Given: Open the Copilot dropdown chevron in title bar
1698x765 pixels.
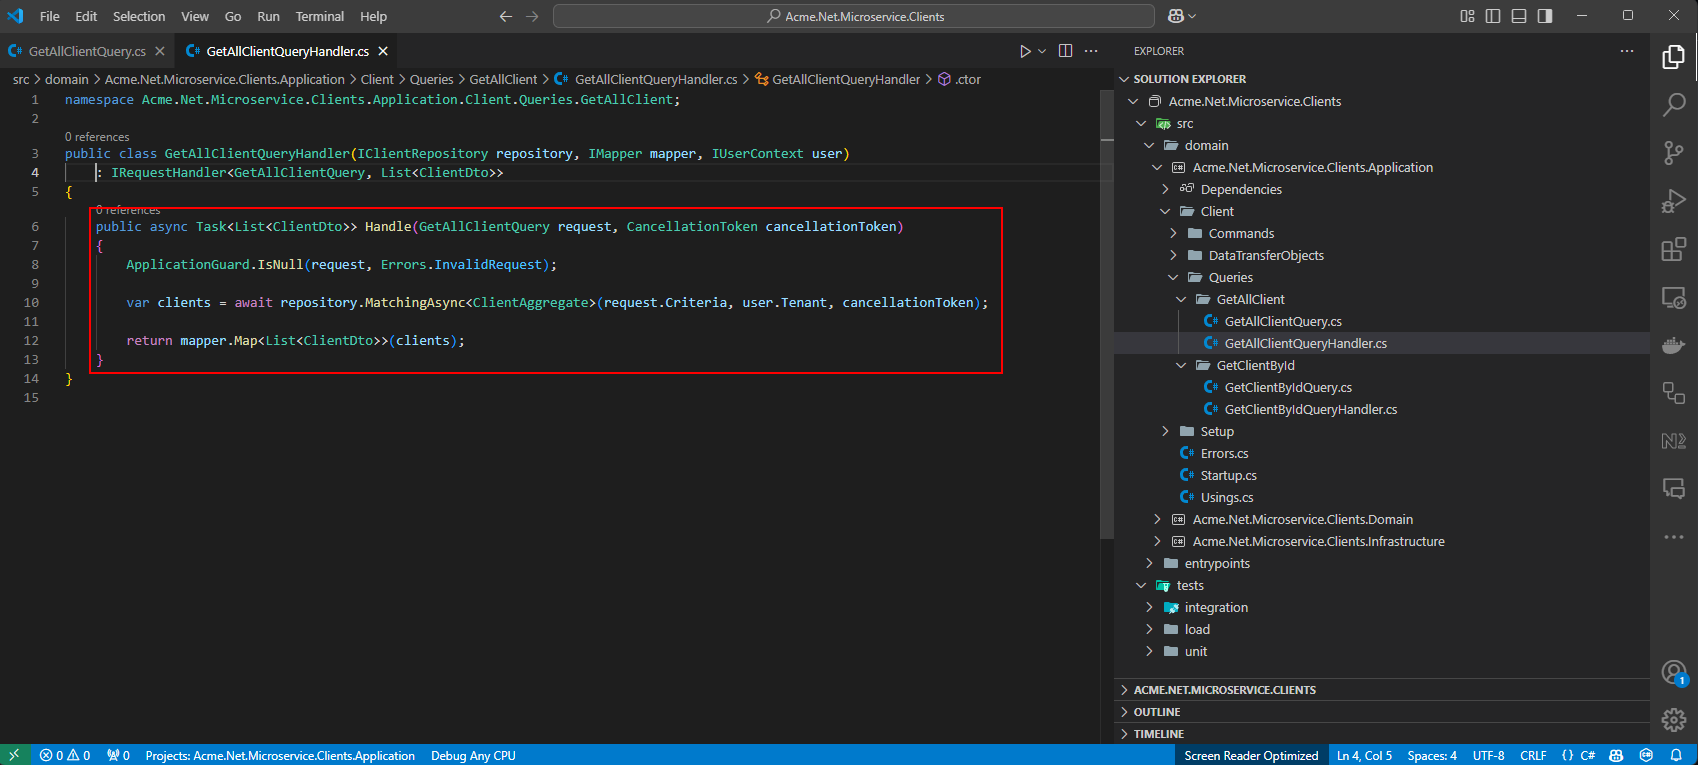Looking at the screenshot, I should 1192,16.
